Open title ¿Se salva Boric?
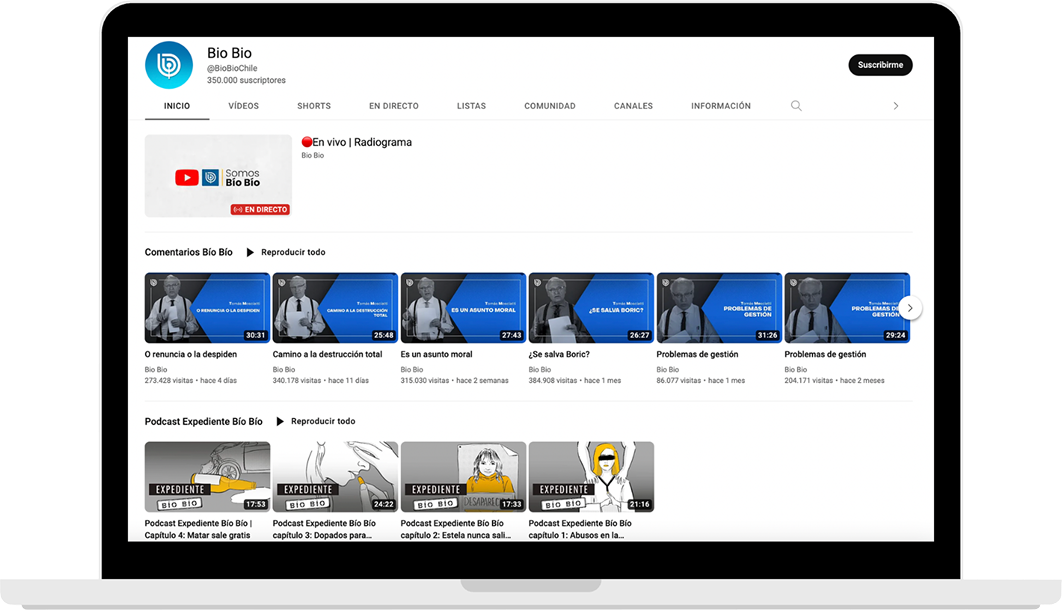 pyautogui.click(x=559, y=355)
